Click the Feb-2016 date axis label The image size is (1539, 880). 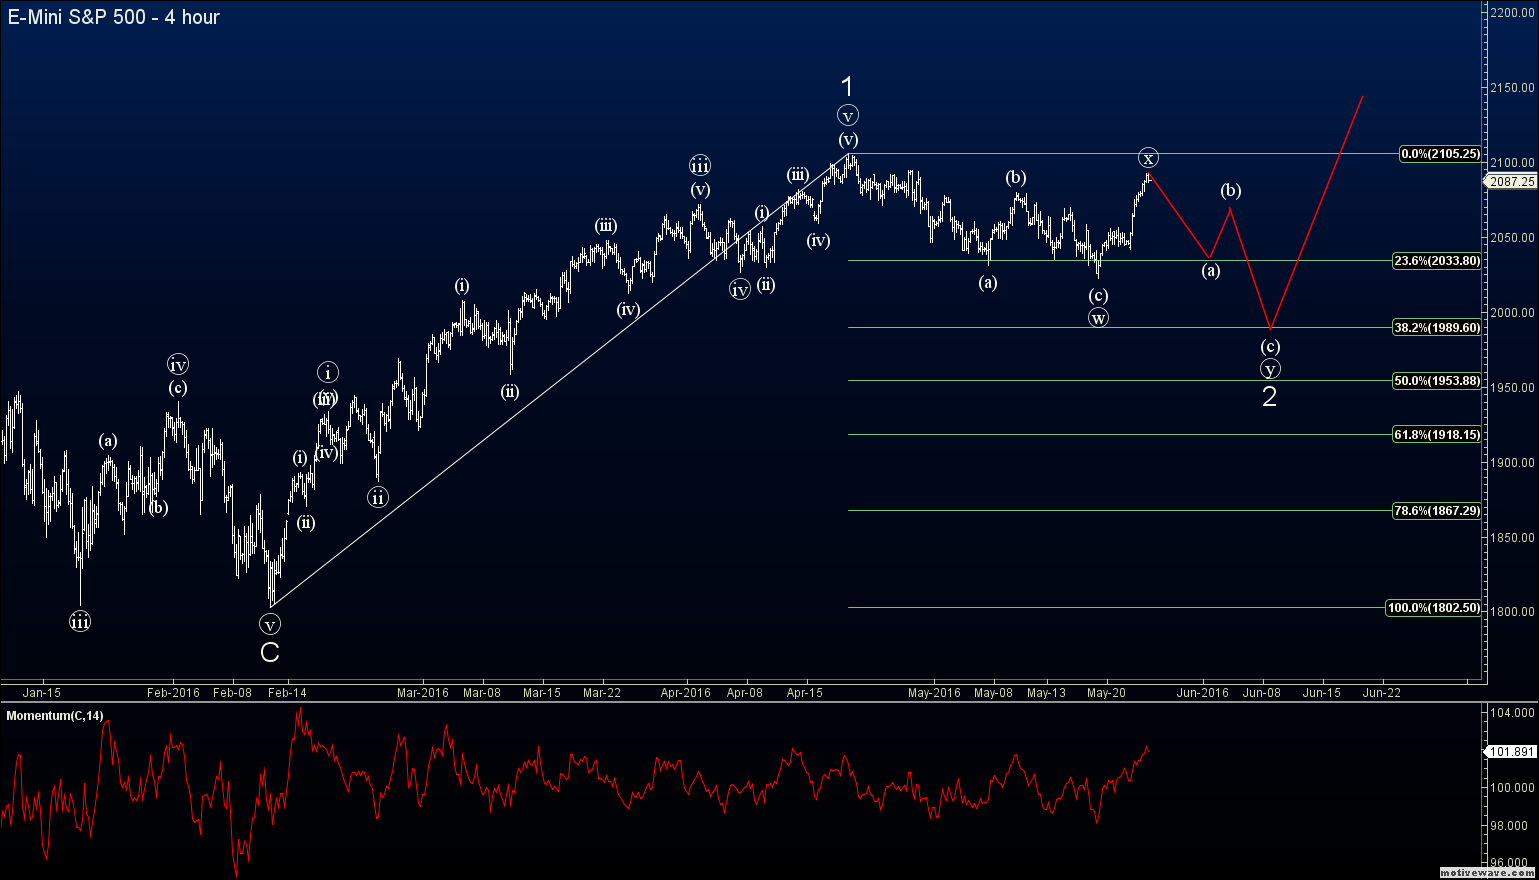click(x=175, y=692)
